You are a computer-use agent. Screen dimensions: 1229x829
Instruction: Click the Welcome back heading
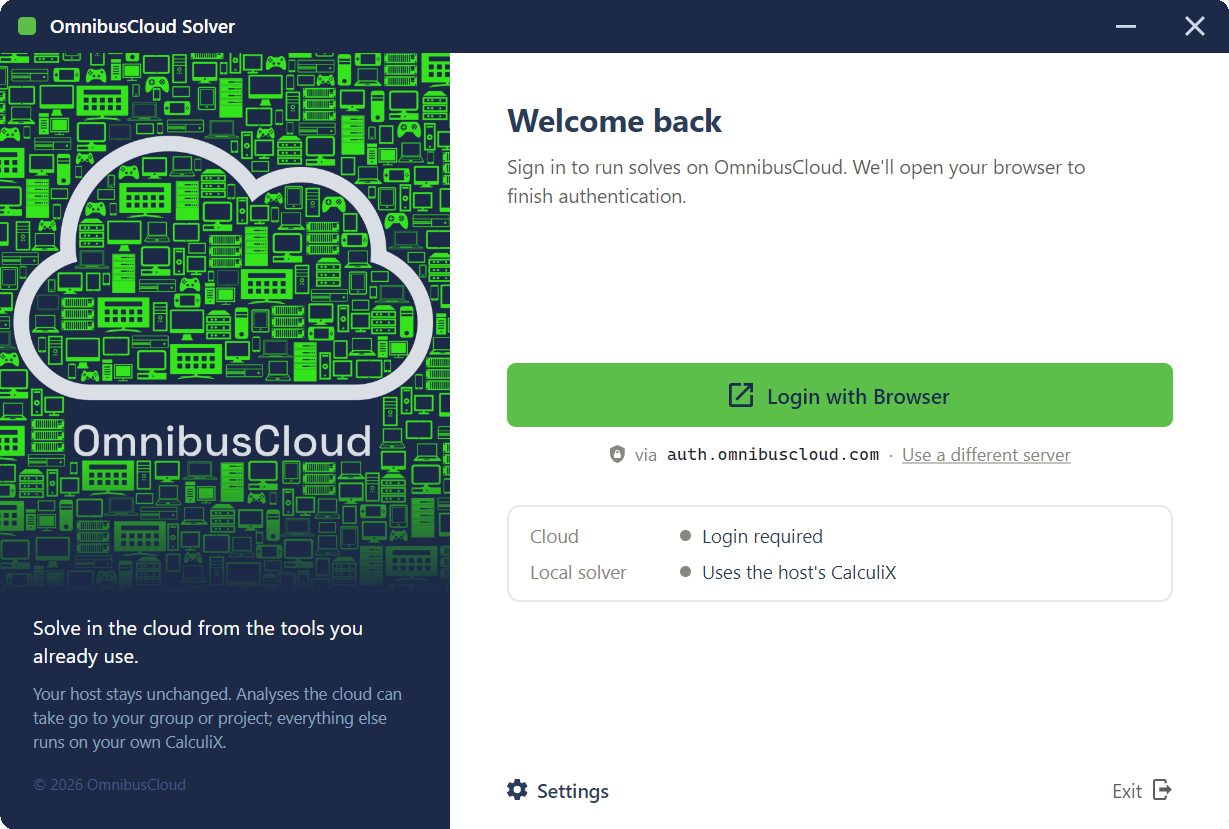(x=615, y=121)
